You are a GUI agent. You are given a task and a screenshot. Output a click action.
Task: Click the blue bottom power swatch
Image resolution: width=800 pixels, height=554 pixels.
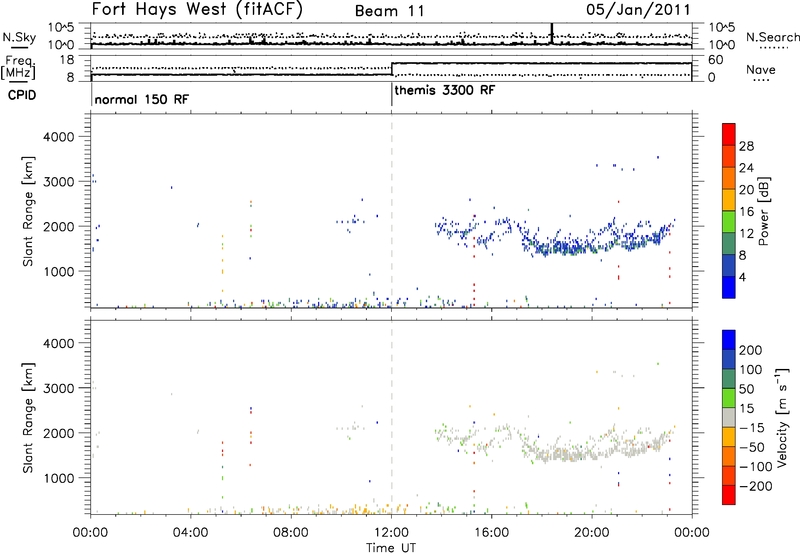click(x=729, y=287)
